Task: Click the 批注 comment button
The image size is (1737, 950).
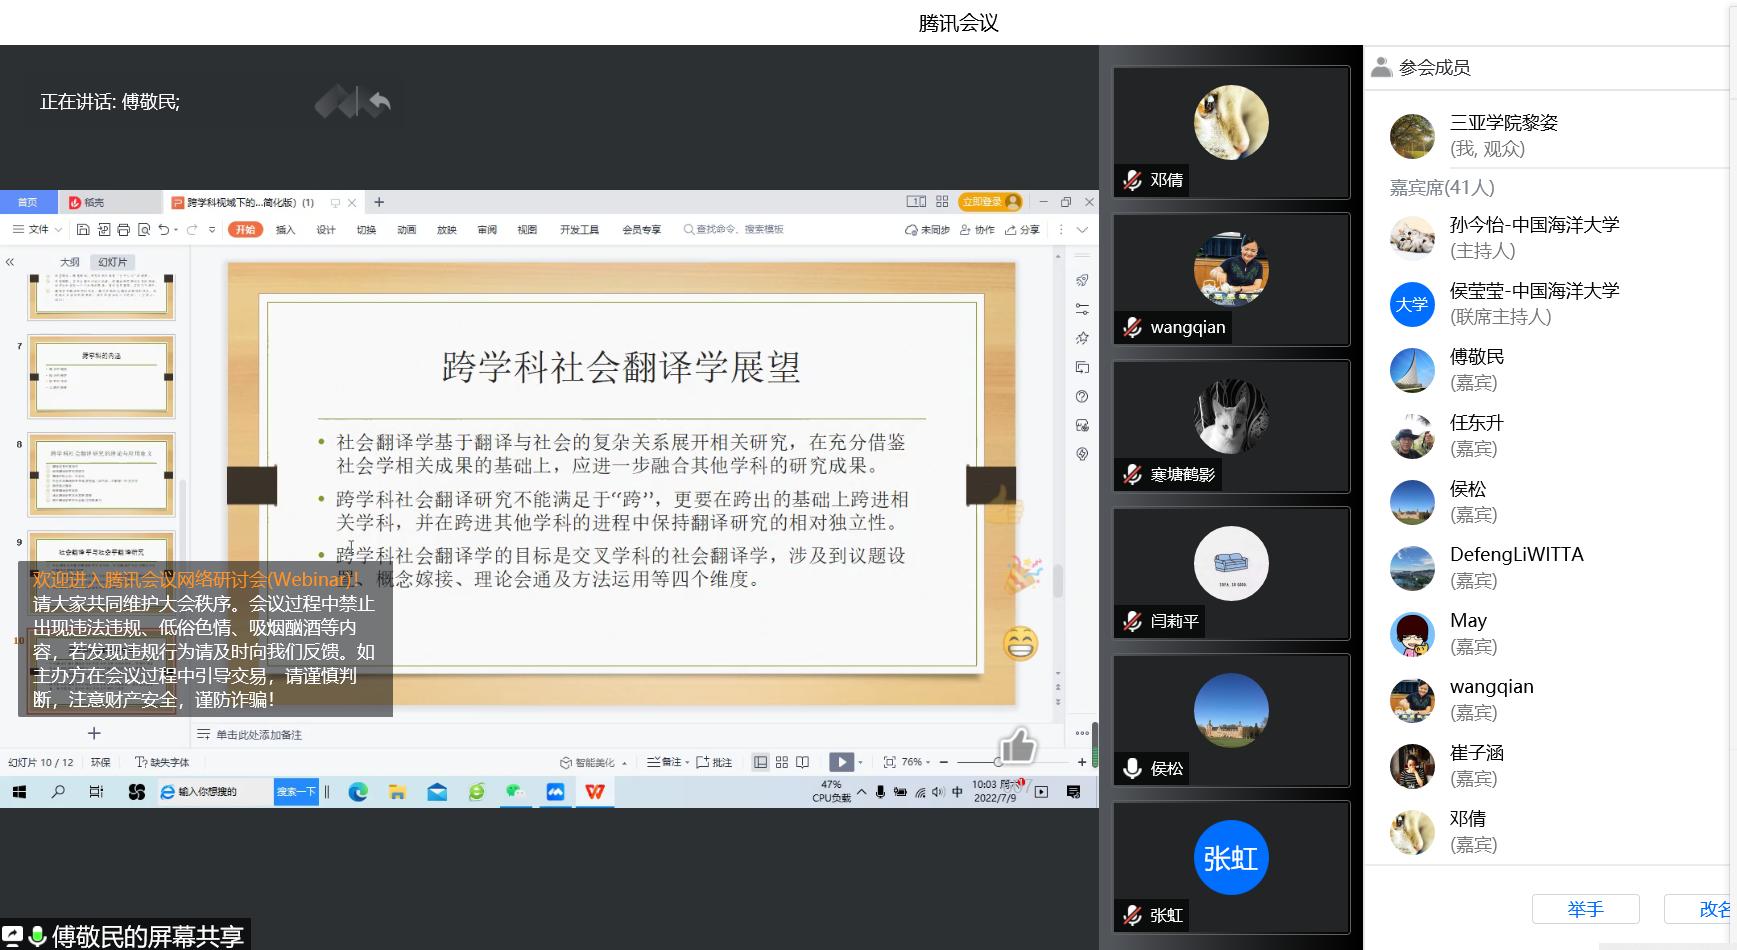Action: pyautogui.click(x=714, y=762)
